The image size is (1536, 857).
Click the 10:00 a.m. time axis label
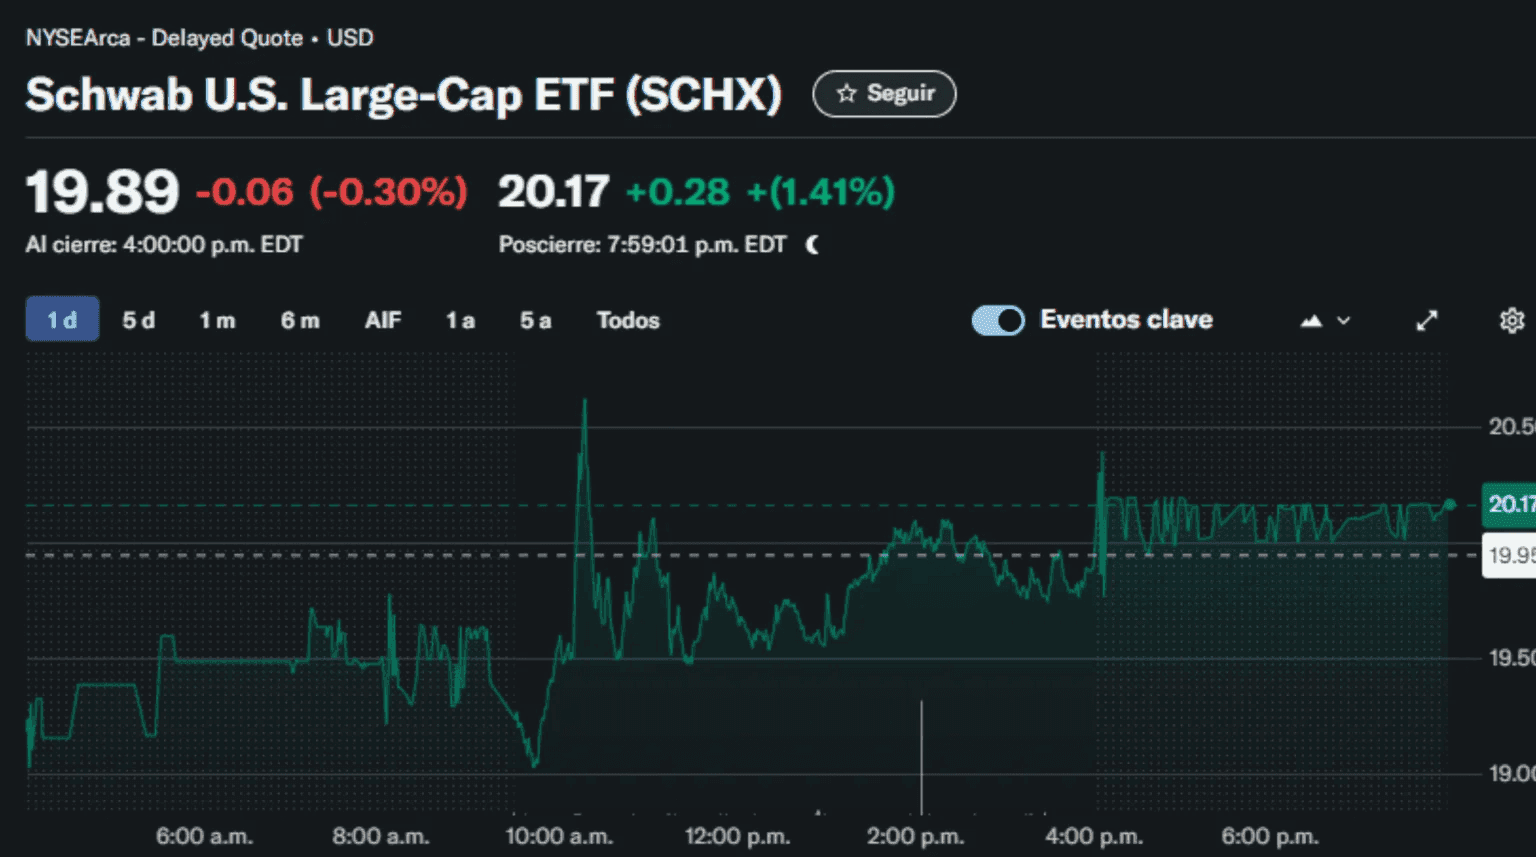[x=559, y=836]
